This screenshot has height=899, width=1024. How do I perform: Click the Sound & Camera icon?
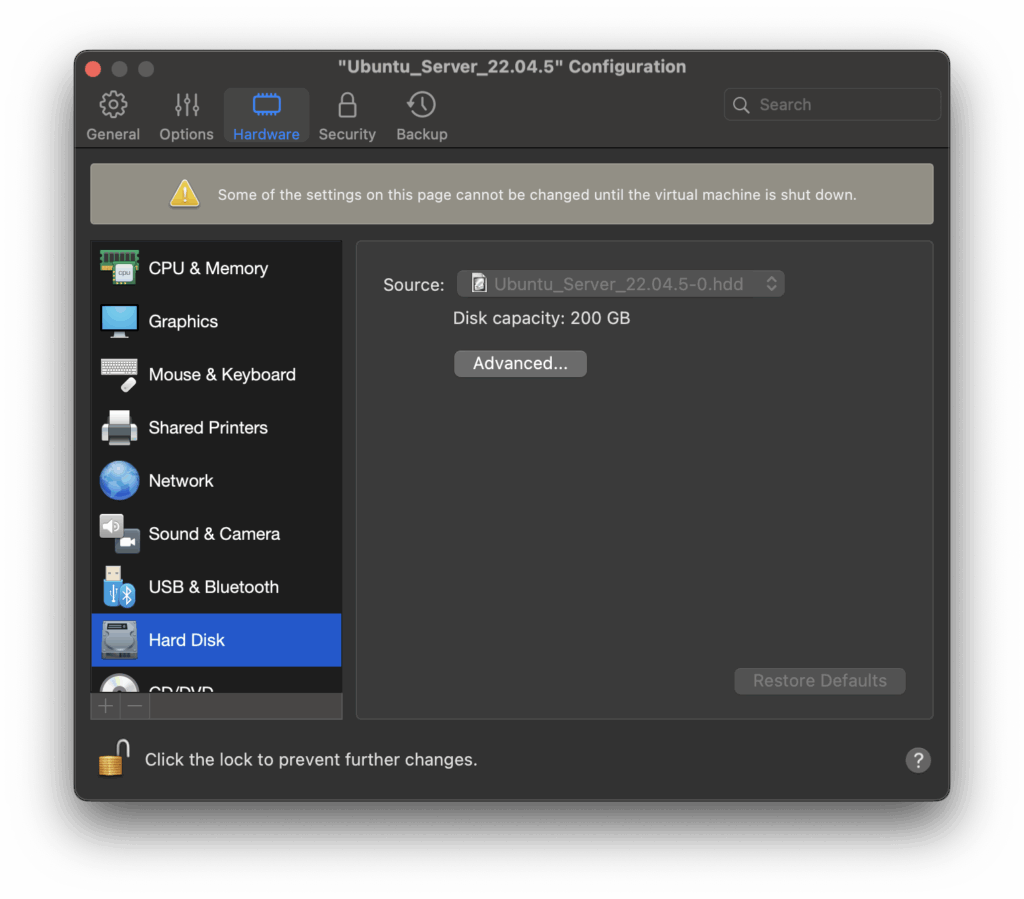pyautogui.click(x=120, y=533)
